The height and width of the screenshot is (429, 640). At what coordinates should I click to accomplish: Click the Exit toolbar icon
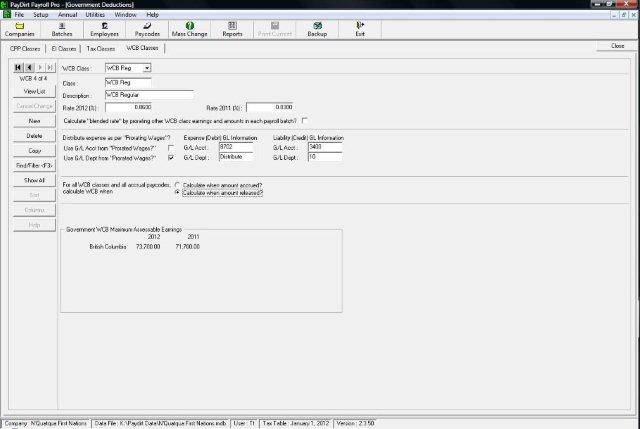point(359,29)
